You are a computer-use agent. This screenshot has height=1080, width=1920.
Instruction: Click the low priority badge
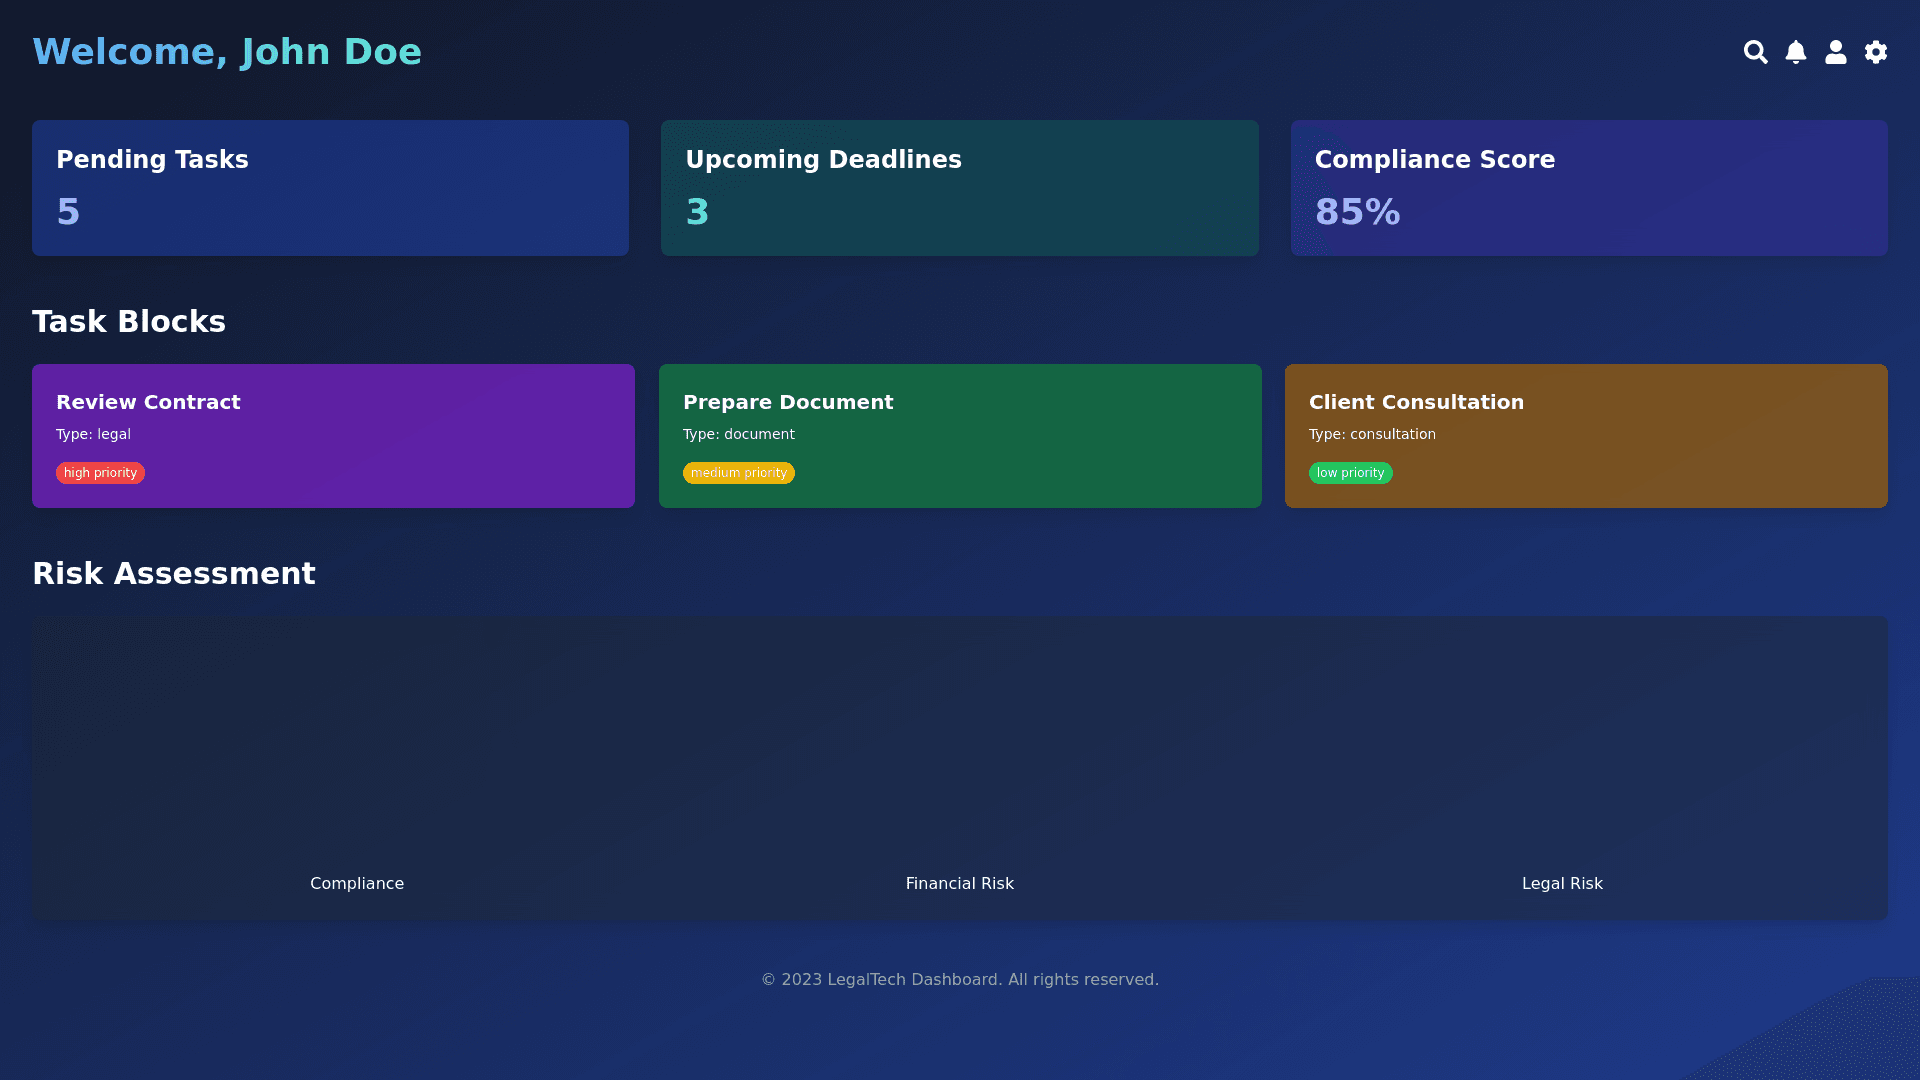1350,473
